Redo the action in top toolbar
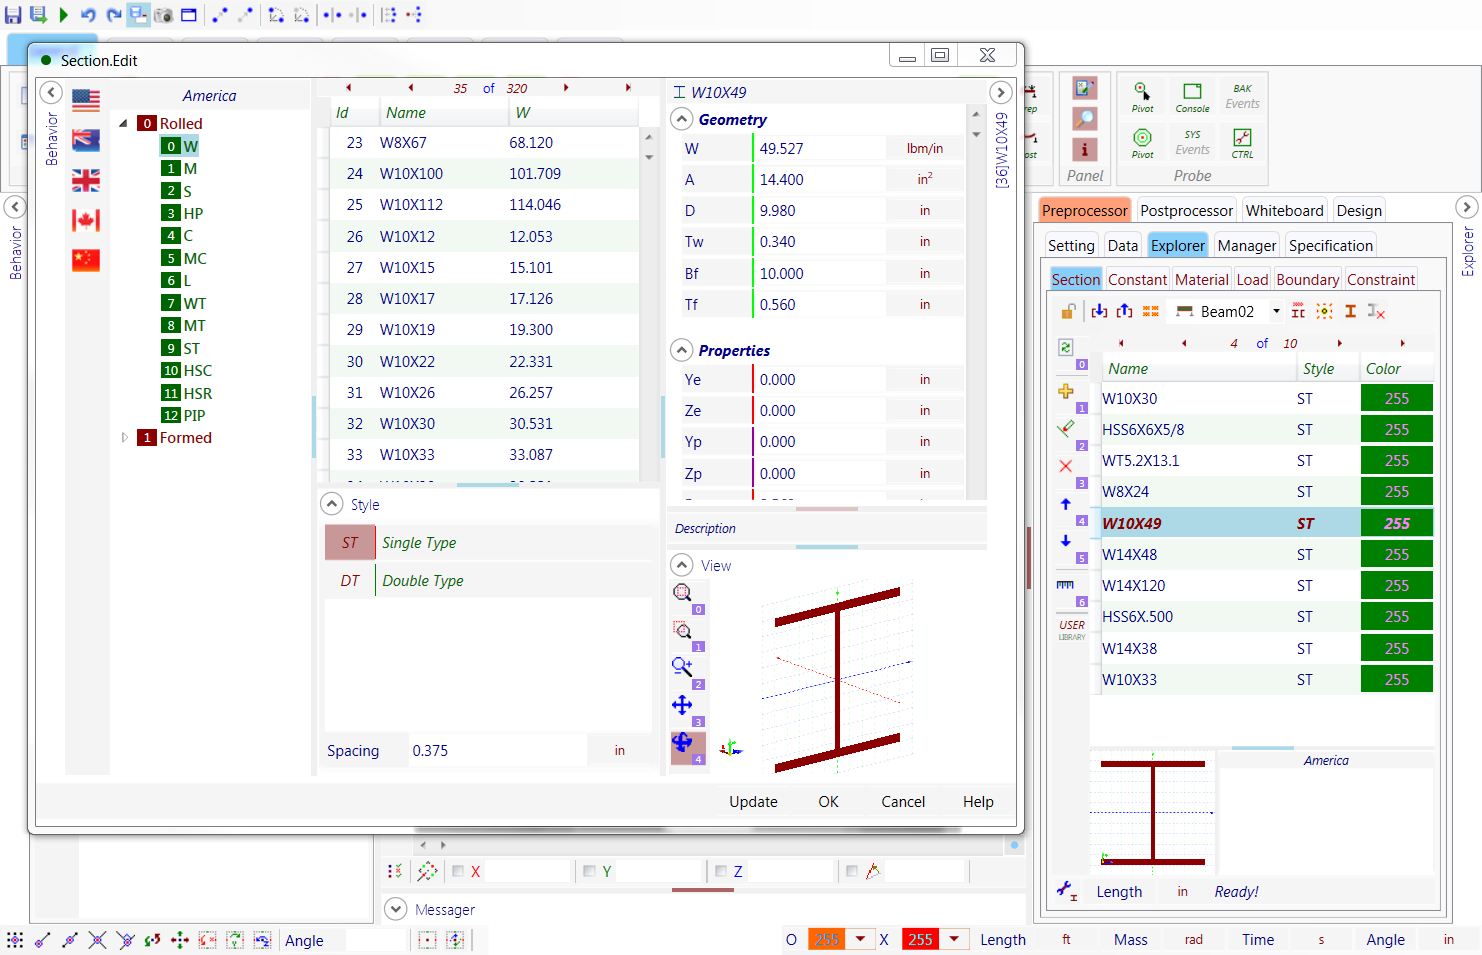1482x955 pixels. [x=113, y=14]
